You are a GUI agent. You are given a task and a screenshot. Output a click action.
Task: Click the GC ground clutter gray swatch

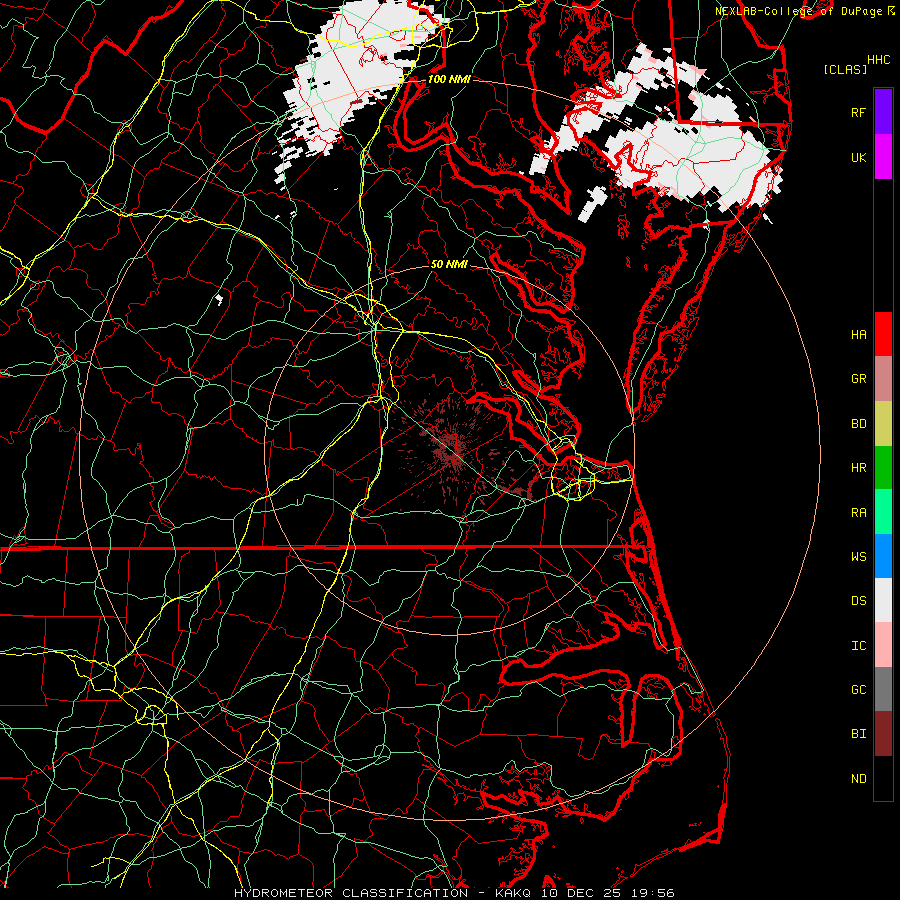[x=883, y=689]
